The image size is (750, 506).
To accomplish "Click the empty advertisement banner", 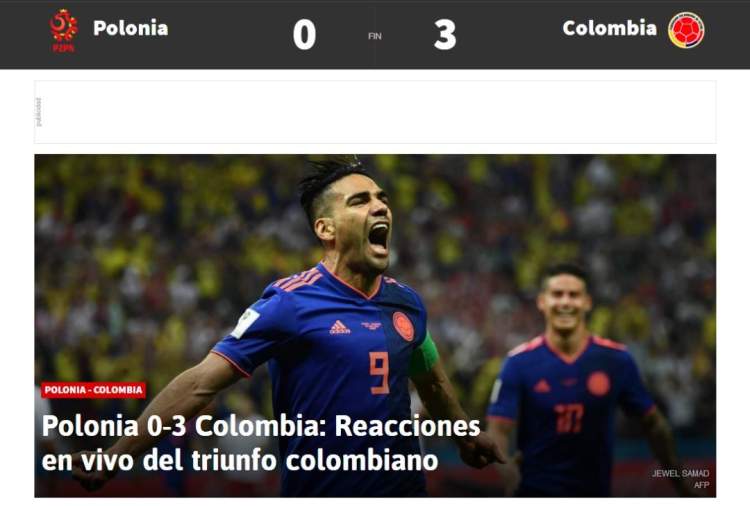I will click(375, 112).
